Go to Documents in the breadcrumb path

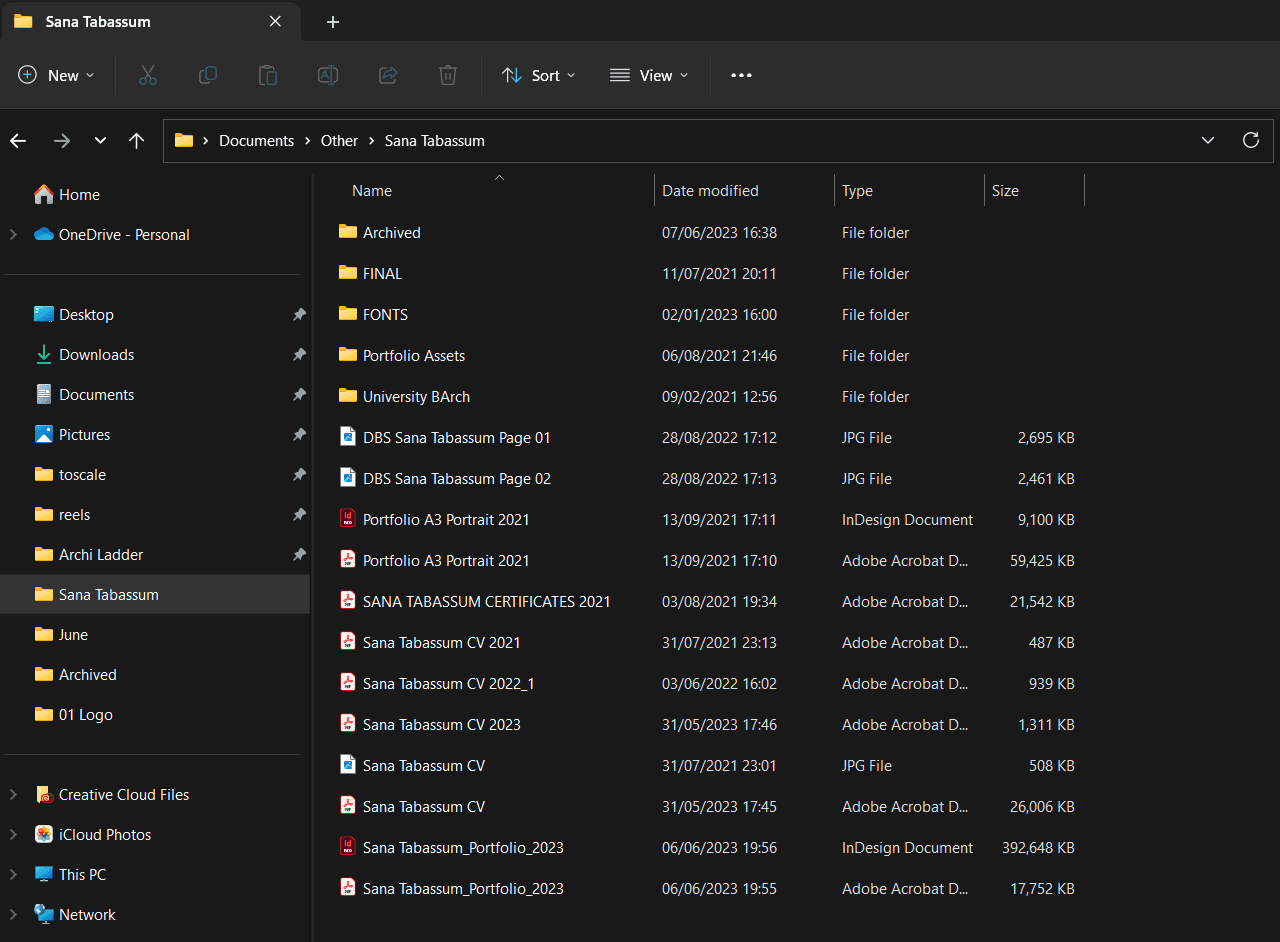pyautogui.click(x=256, y=141)
